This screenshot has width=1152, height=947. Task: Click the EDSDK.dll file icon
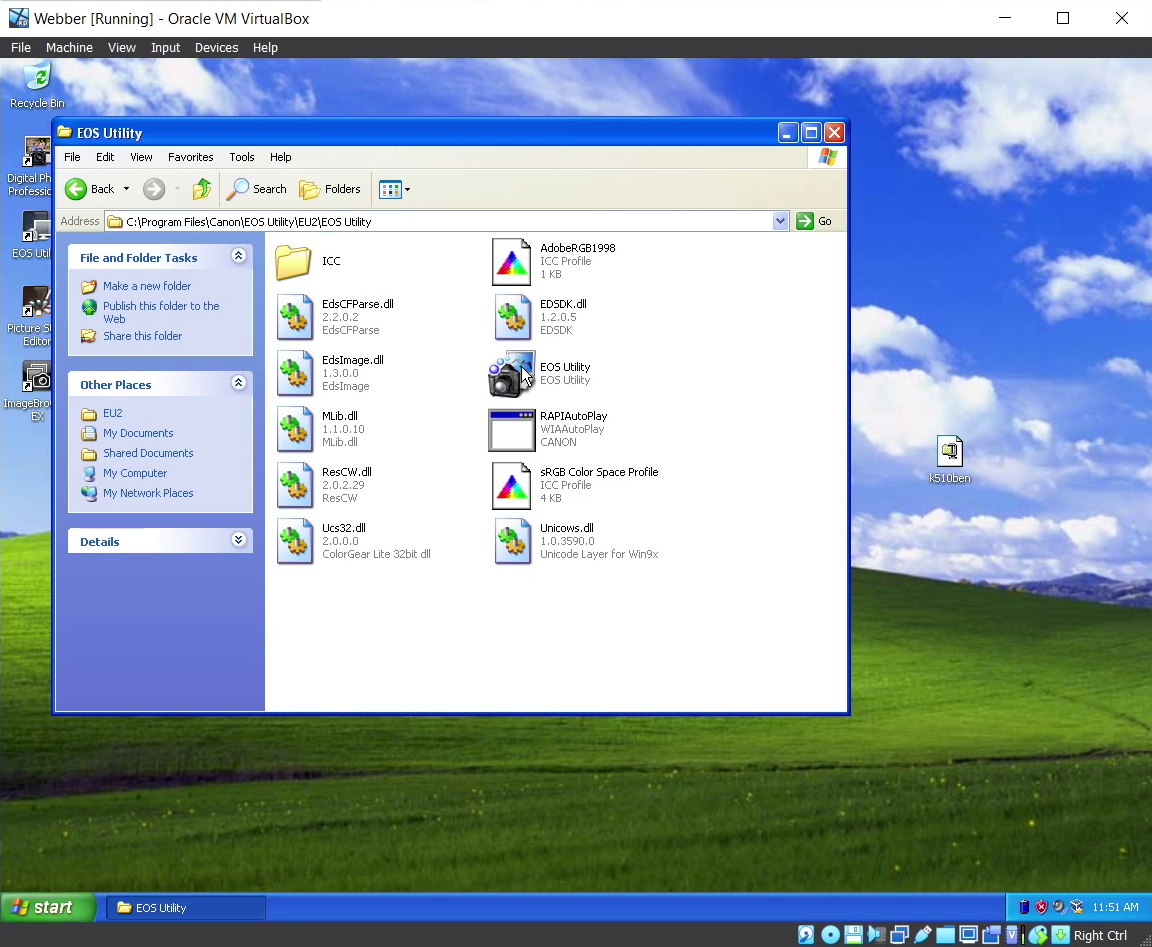click(x=511, y=318)
